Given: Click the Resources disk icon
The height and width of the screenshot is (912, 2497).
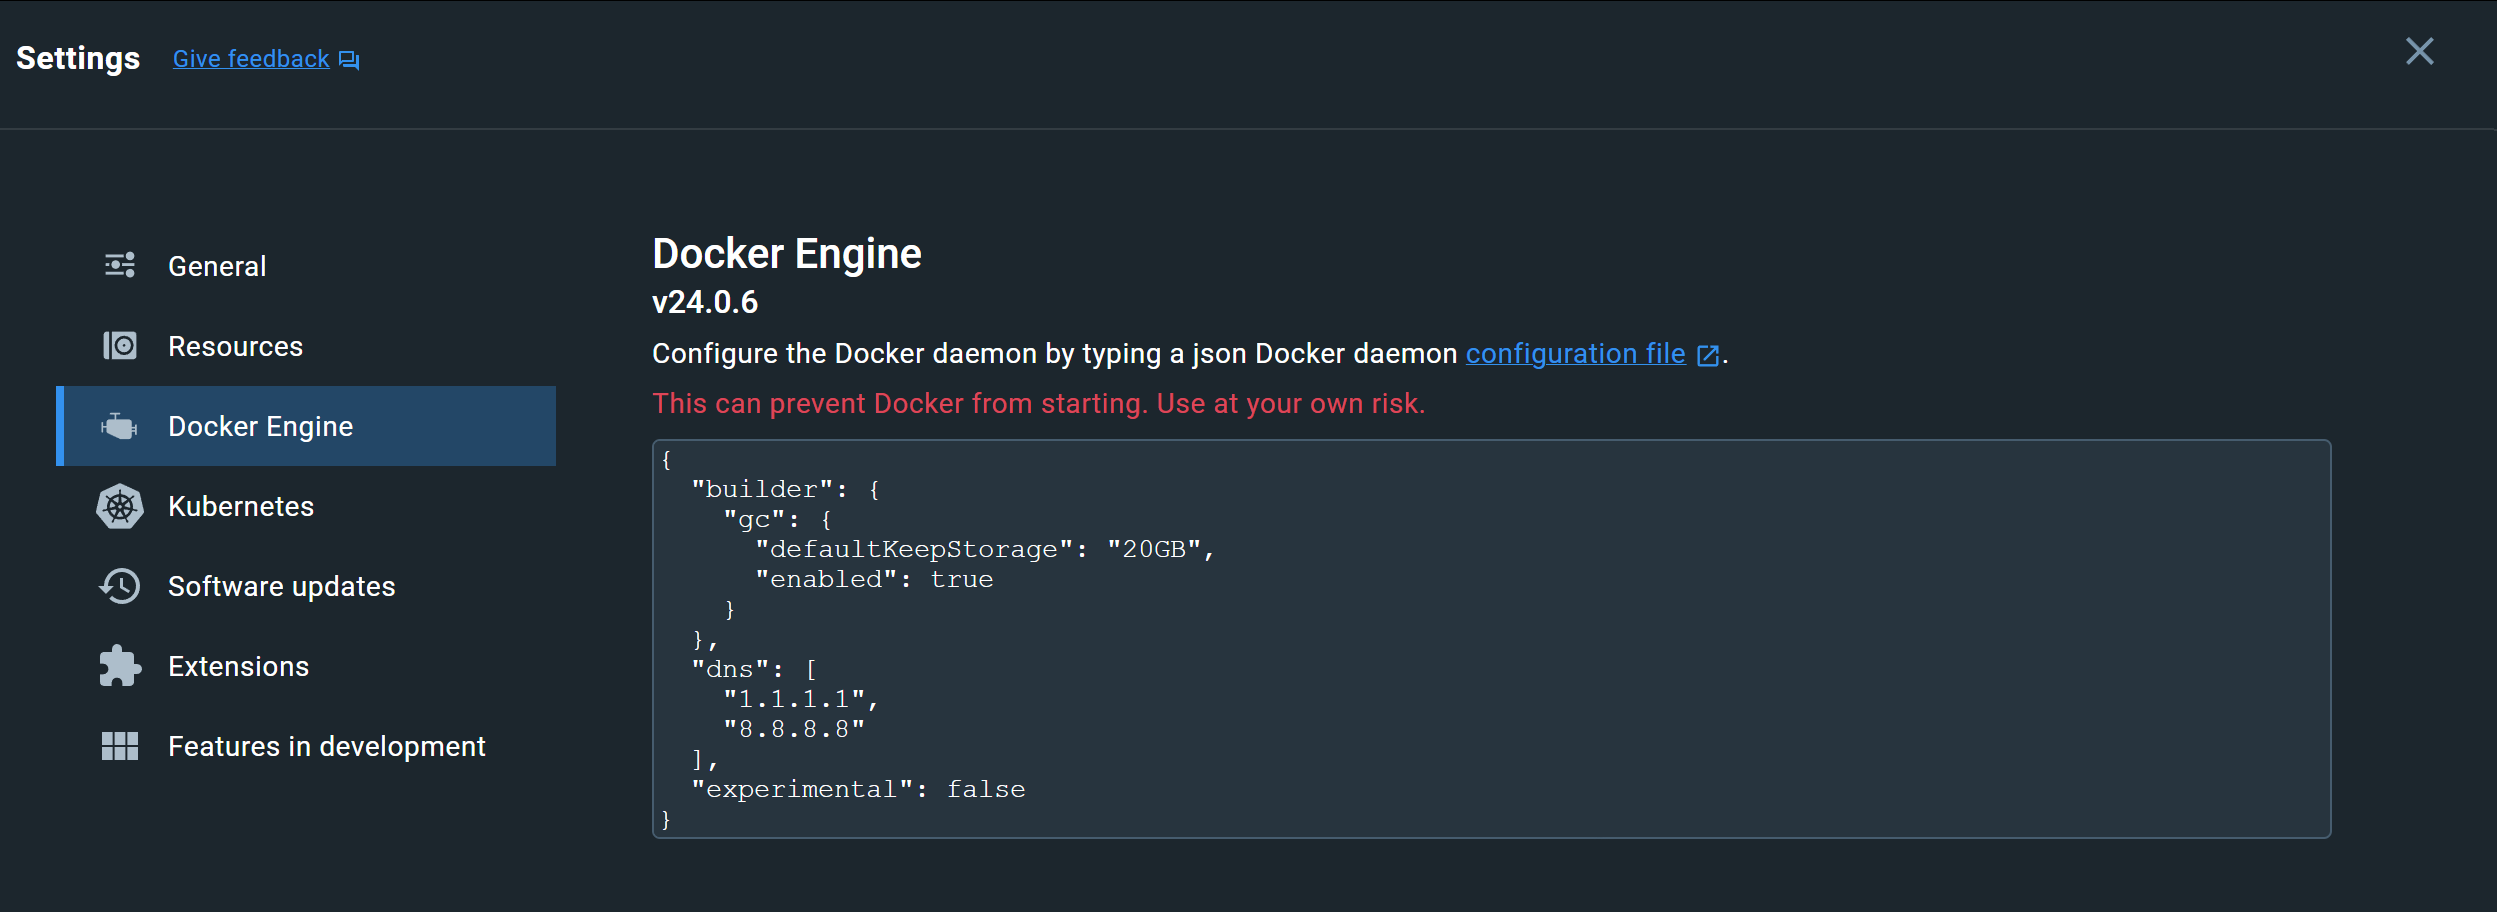Looking at the screenshot, I should [120, 346].
